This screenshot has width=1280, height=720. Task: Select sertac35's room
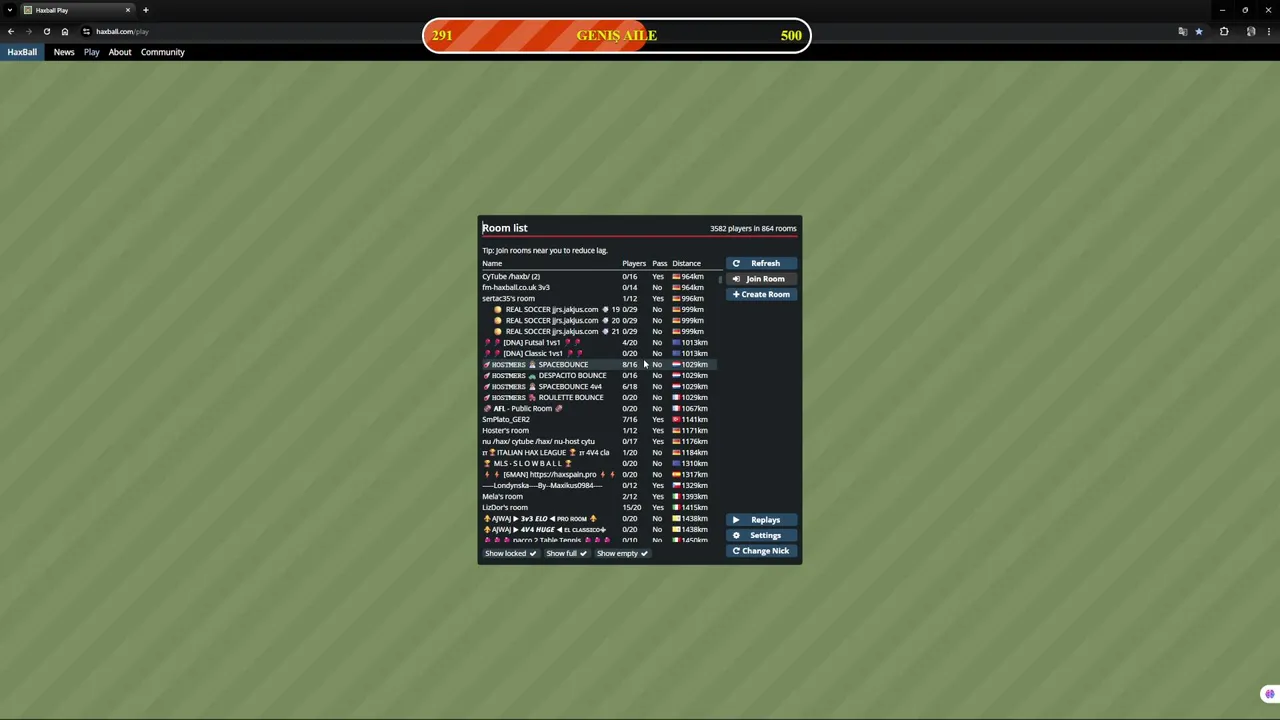click(598, 298)
